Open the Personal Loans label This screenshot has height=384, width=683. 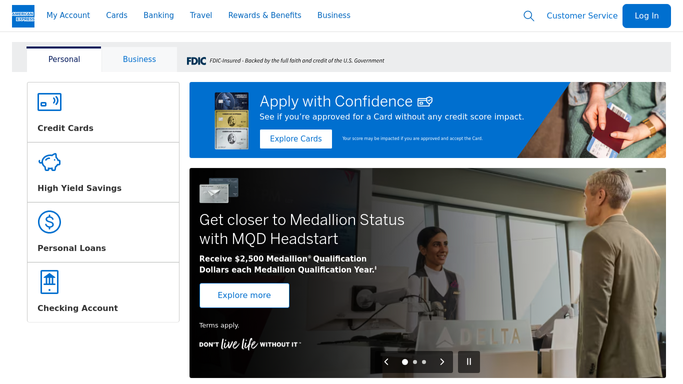71,248
